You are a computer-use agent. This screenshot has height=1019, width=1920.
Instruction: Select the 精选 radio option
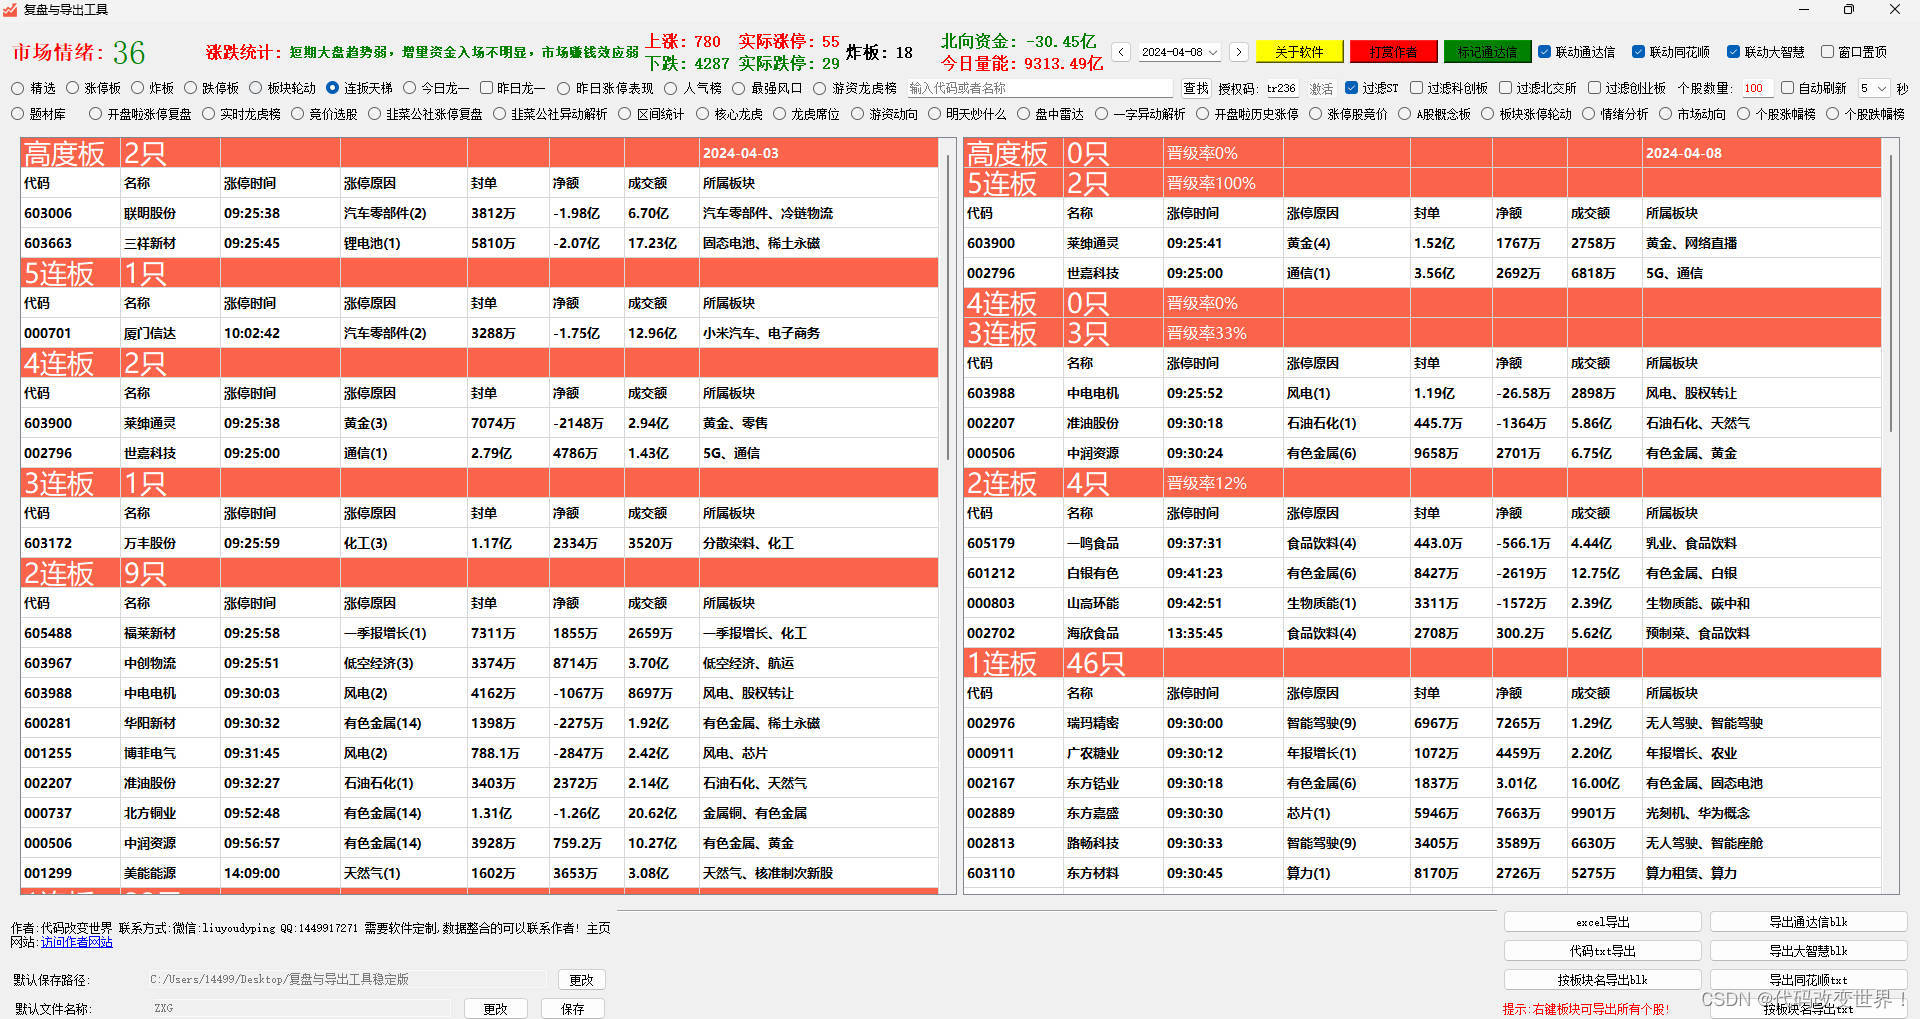pos(34,88)
